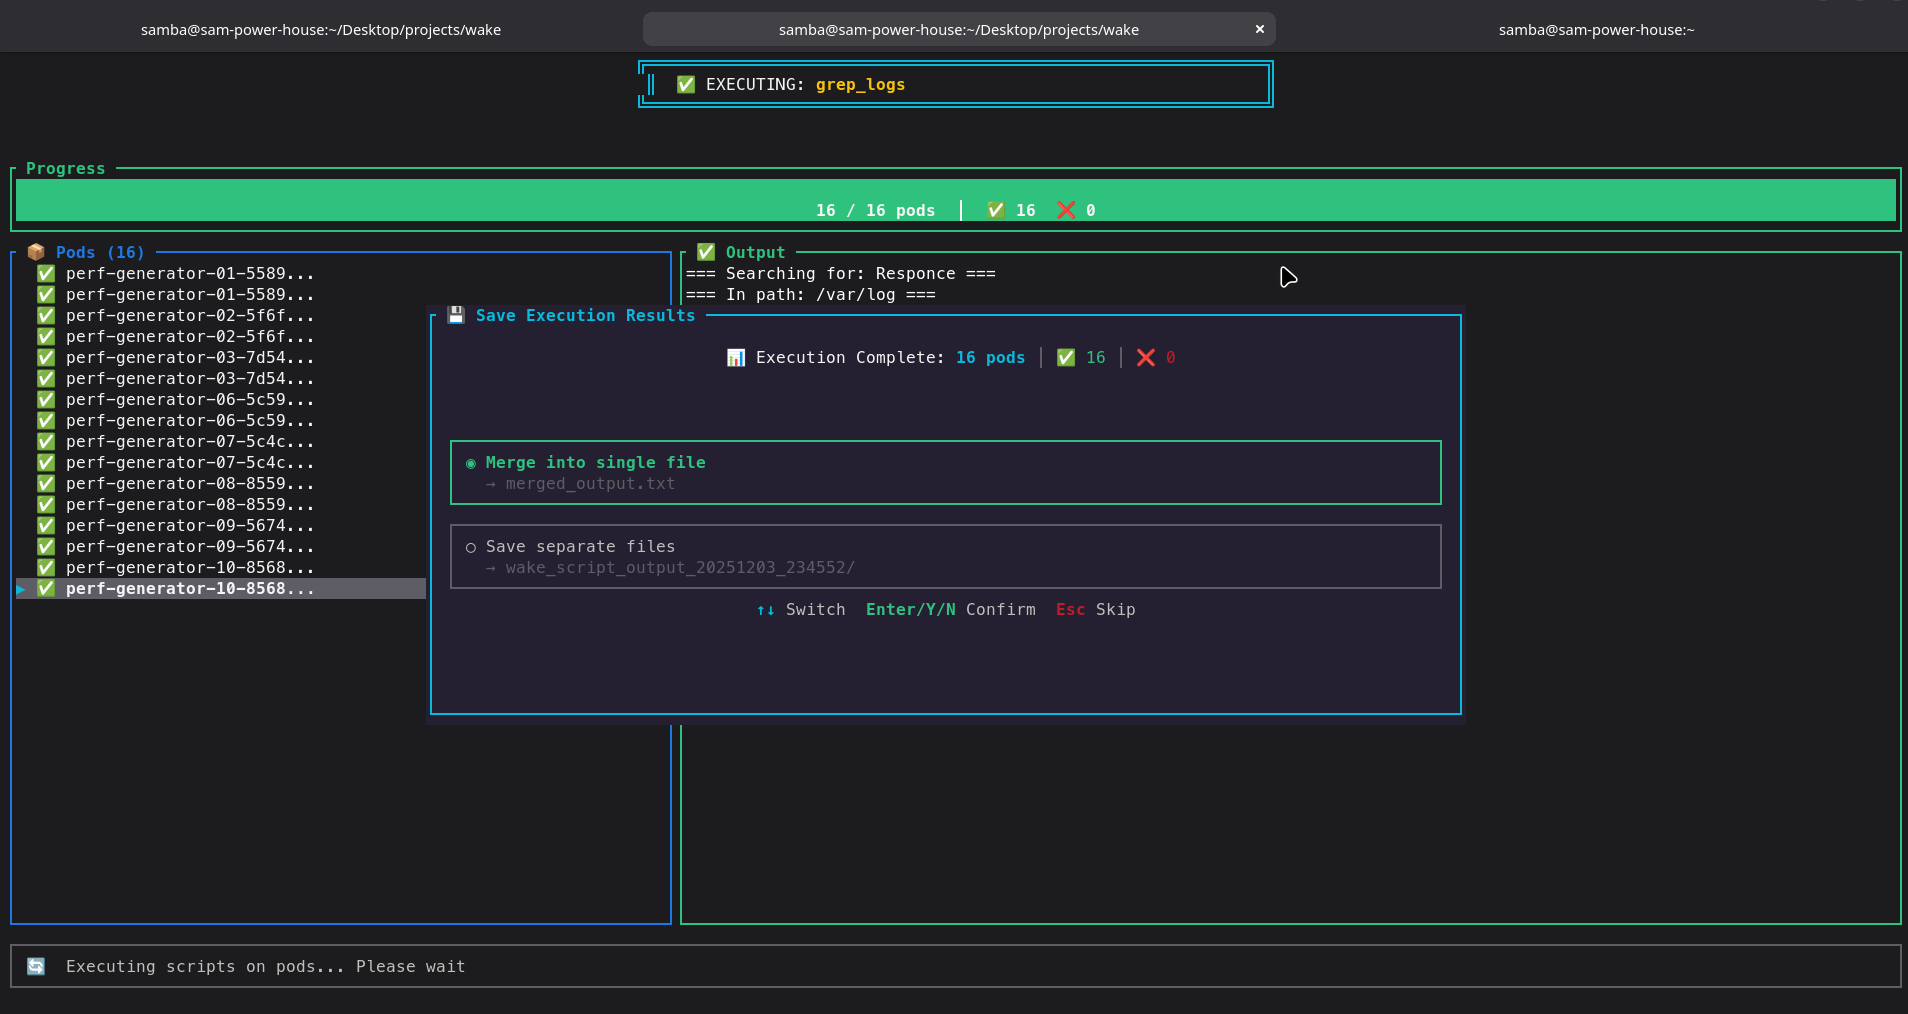Viewport: 1908px width, 1014px height.
Task: Click the floppy disk Save Execution Results icon
Action: pyautogui.click(x=456, y=315)
